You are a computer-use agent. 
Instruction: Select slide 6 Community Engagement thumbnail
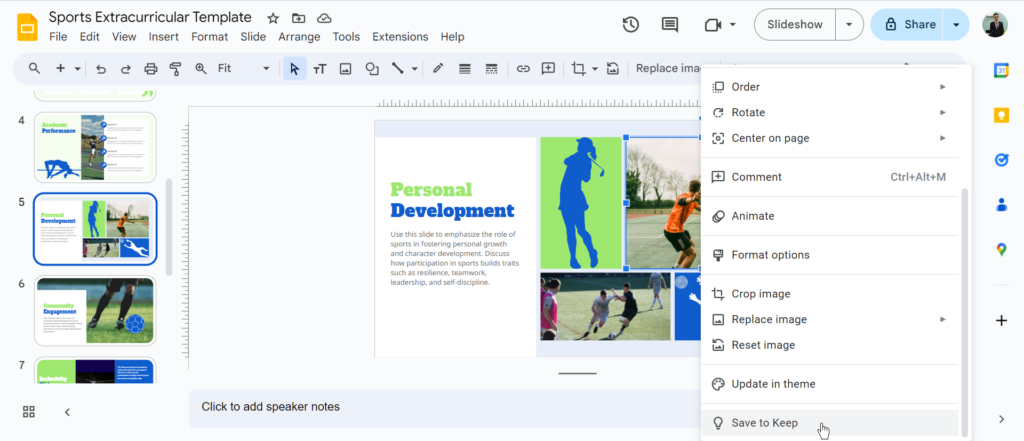click(x=95, y=311)
